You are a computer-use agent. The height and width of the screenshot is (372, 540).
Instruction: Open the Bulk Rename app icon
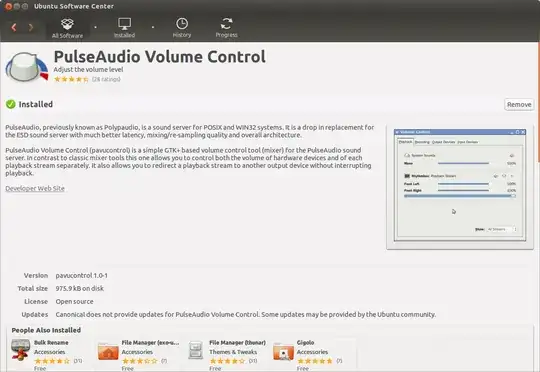20,350
